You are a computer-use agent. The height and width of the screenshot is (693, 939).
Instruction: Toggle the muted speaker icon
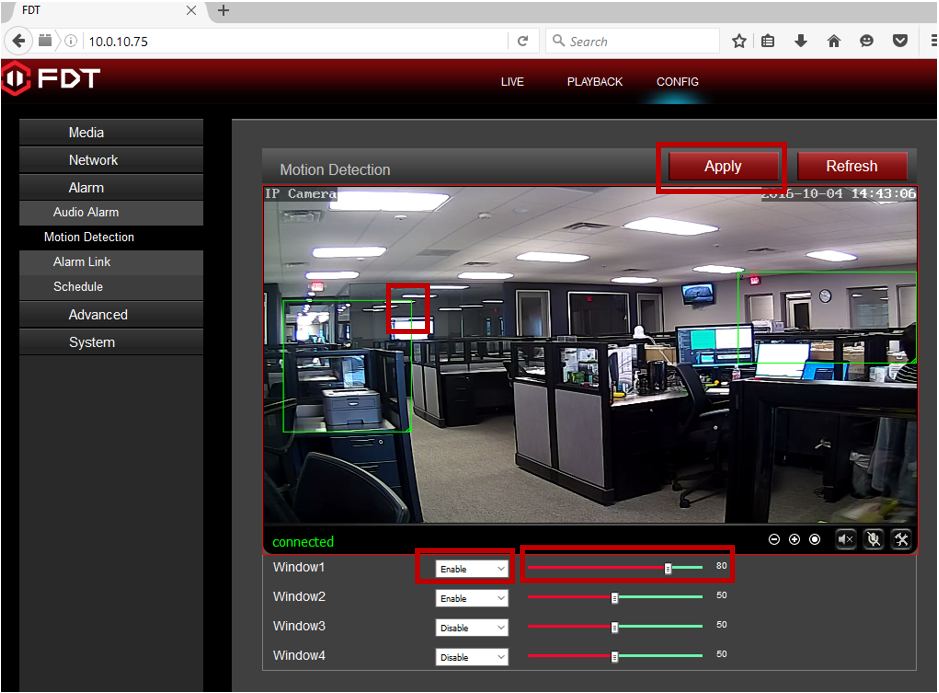click(846, 540)
